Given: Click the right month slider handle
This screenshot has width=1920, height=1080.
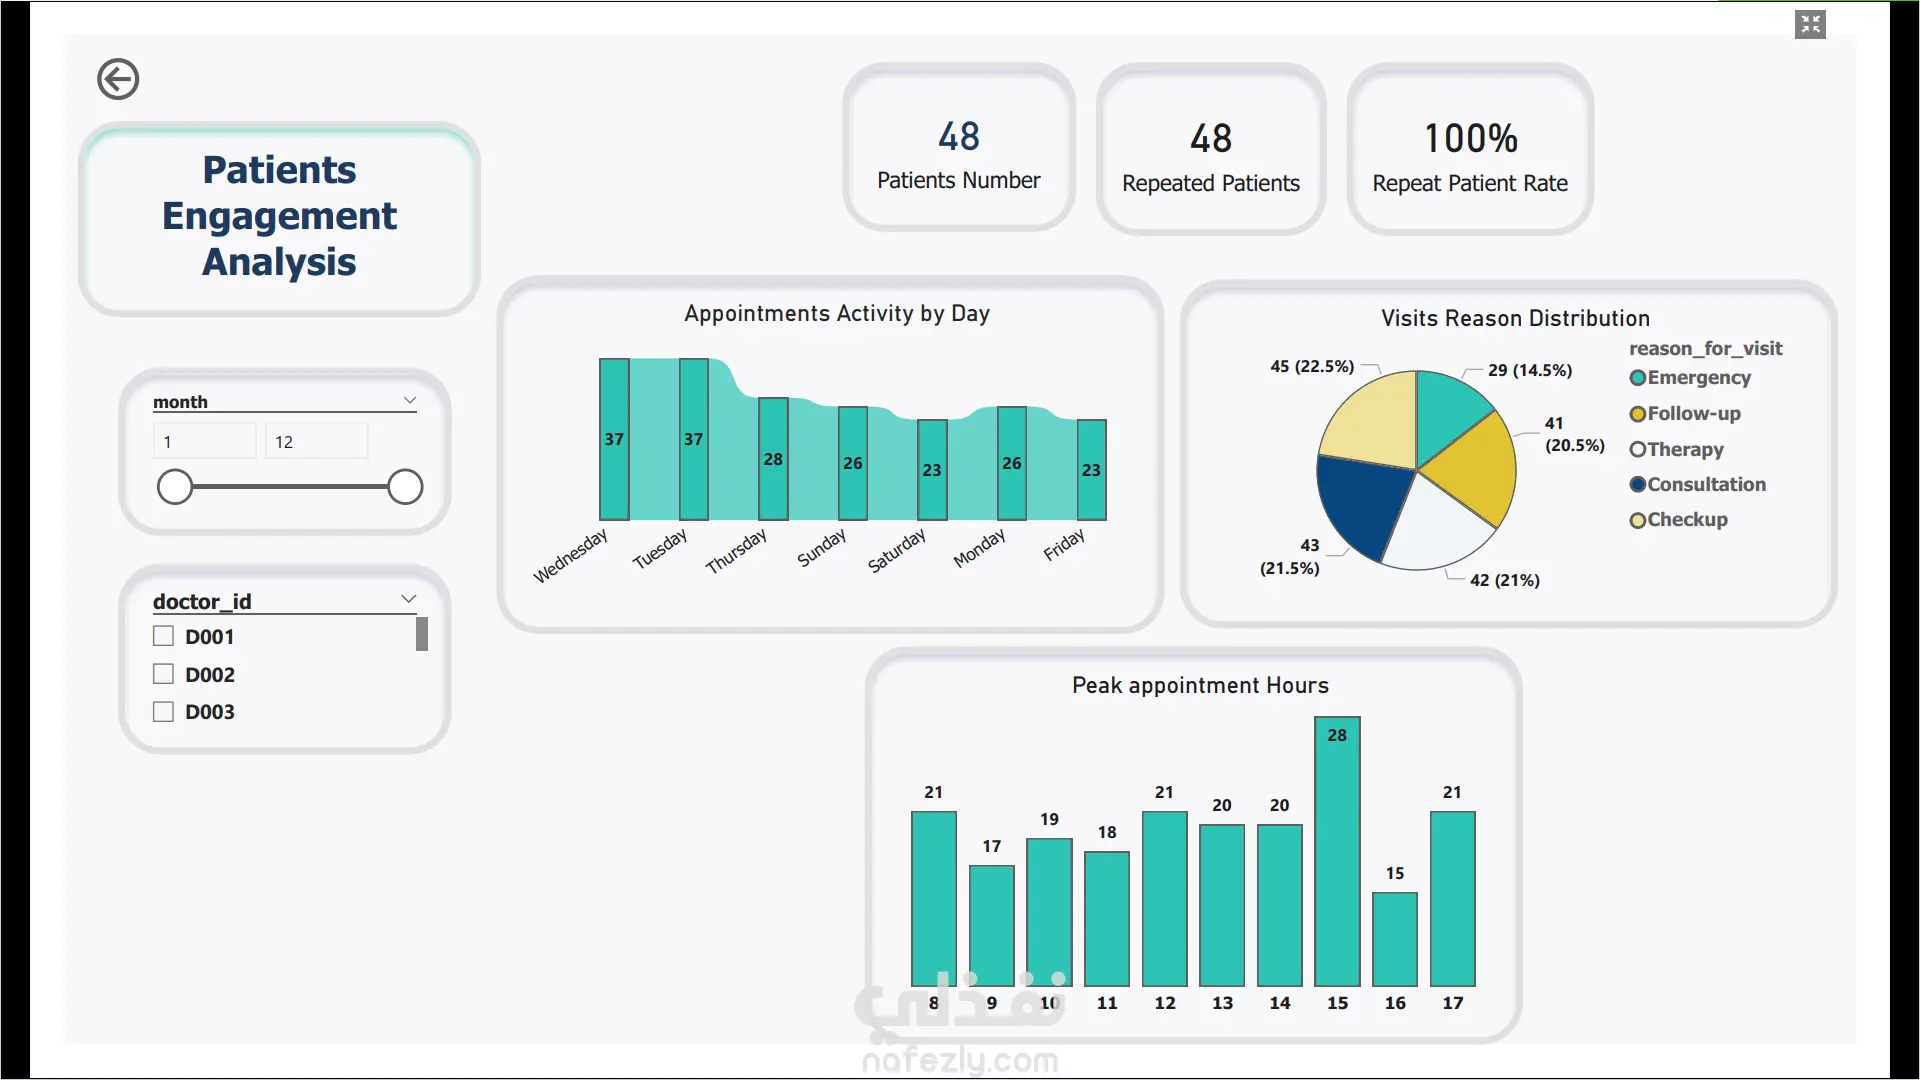Looking at the screenshot, I should click(405, 487).
